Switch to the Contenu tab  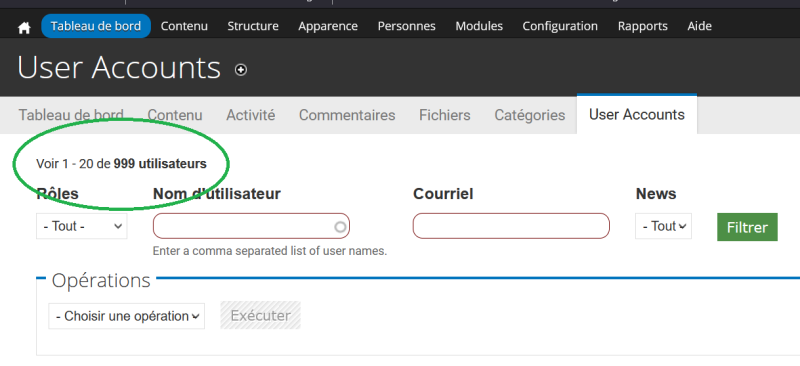(175, 115)
